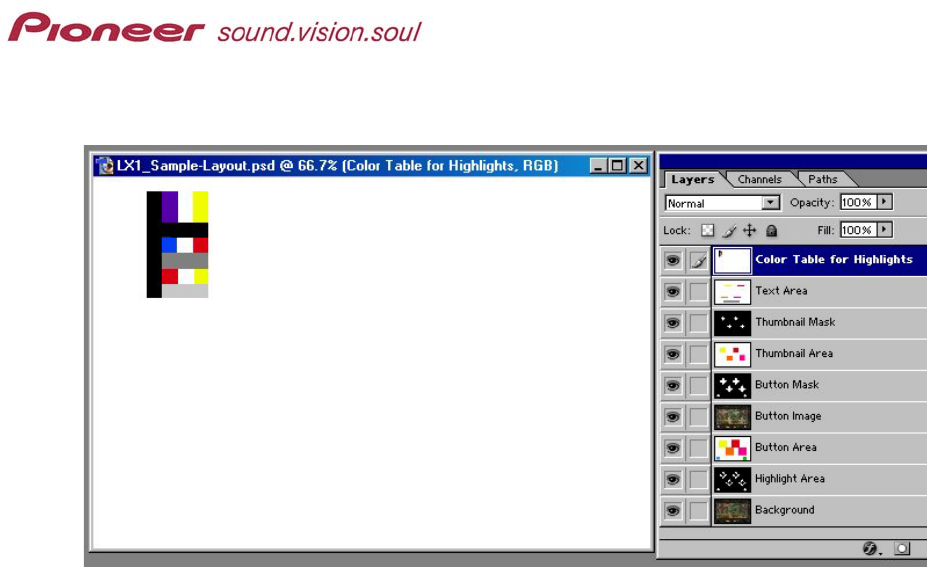Screen dimensions: 927x567
Task: Hide the Button Image layer
Action: tap(673, 417)
